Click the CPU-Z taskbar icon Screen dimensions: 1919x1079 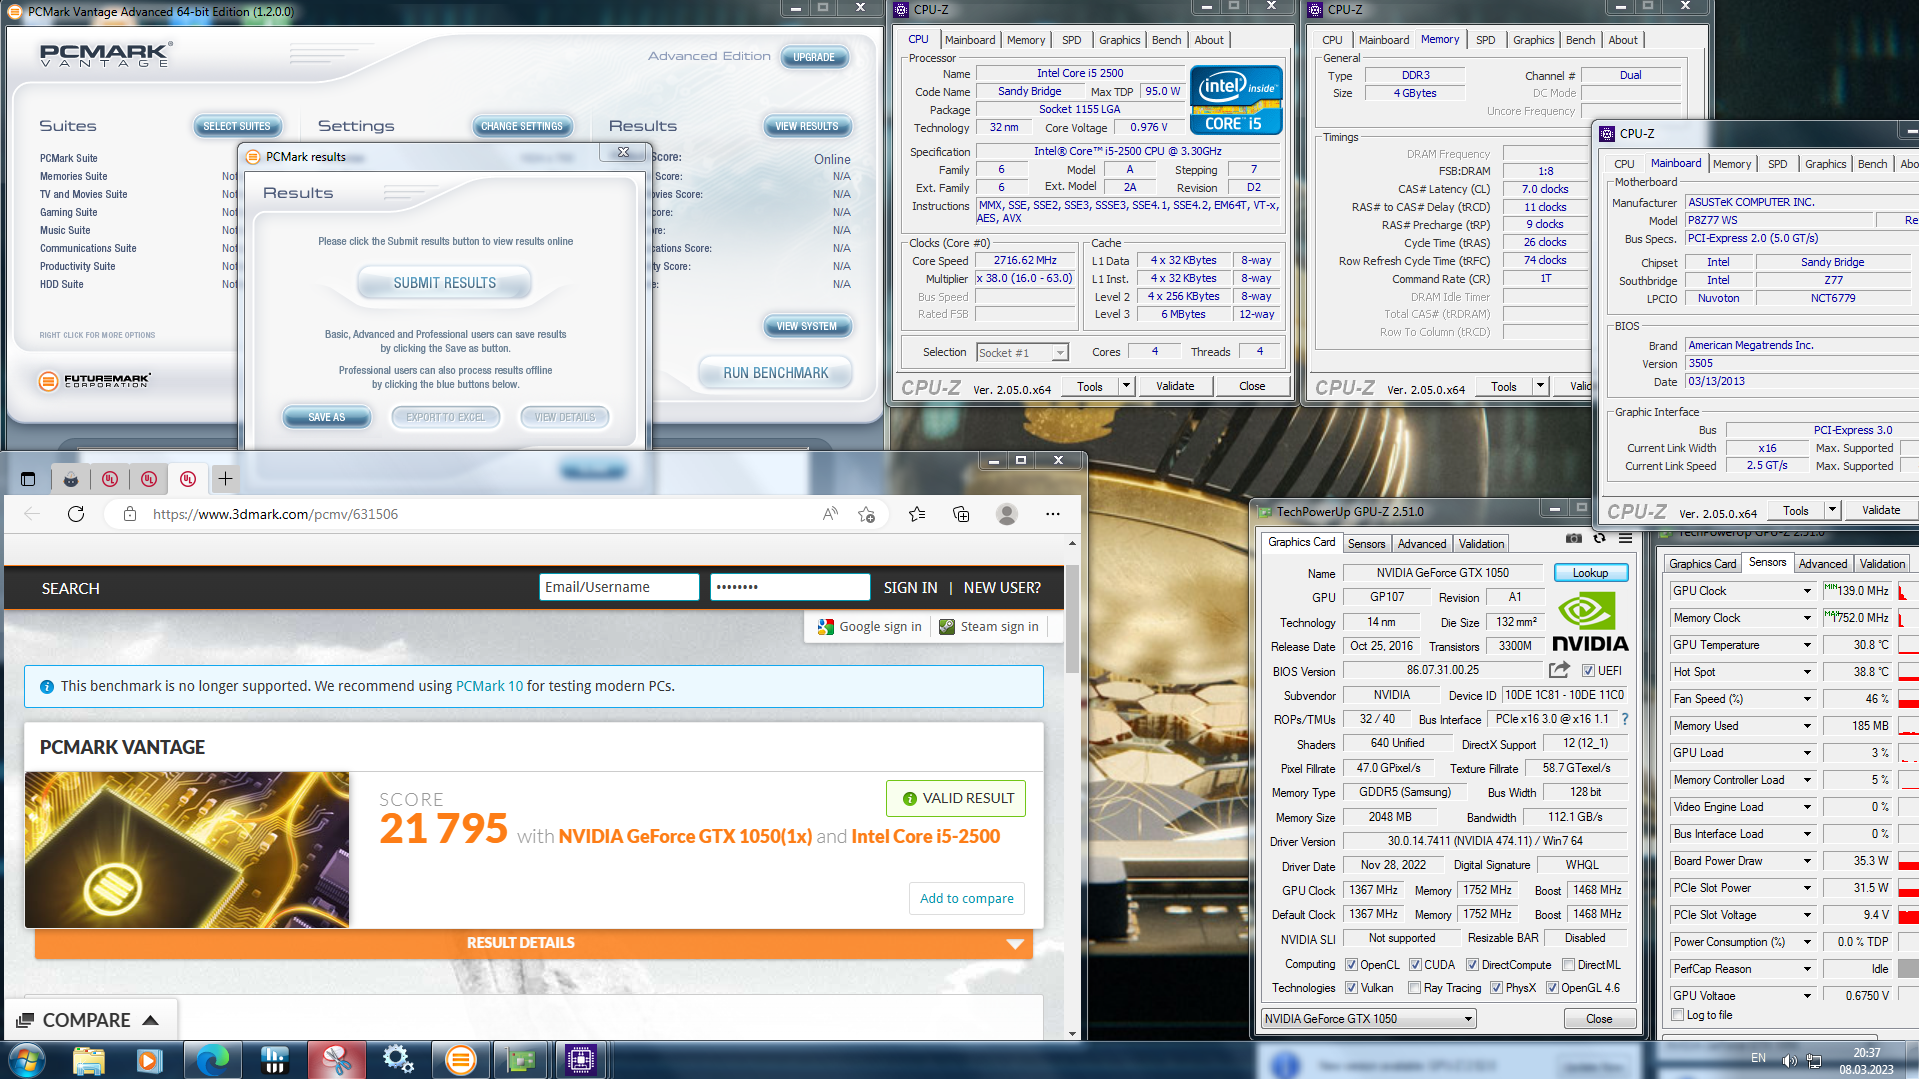click(581, 1060)
